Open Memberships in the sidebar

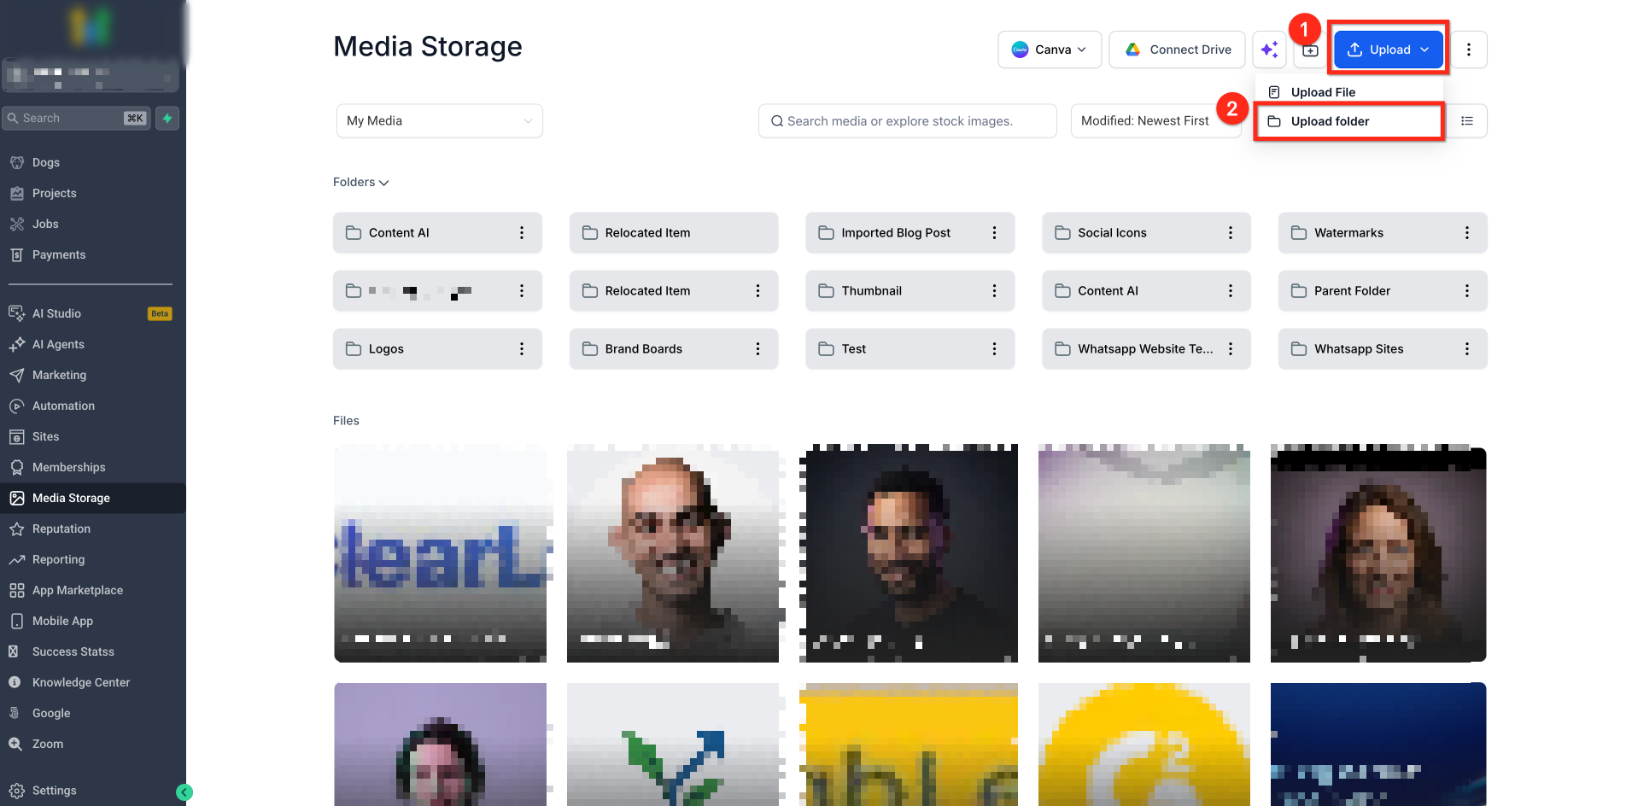(93, 468)
